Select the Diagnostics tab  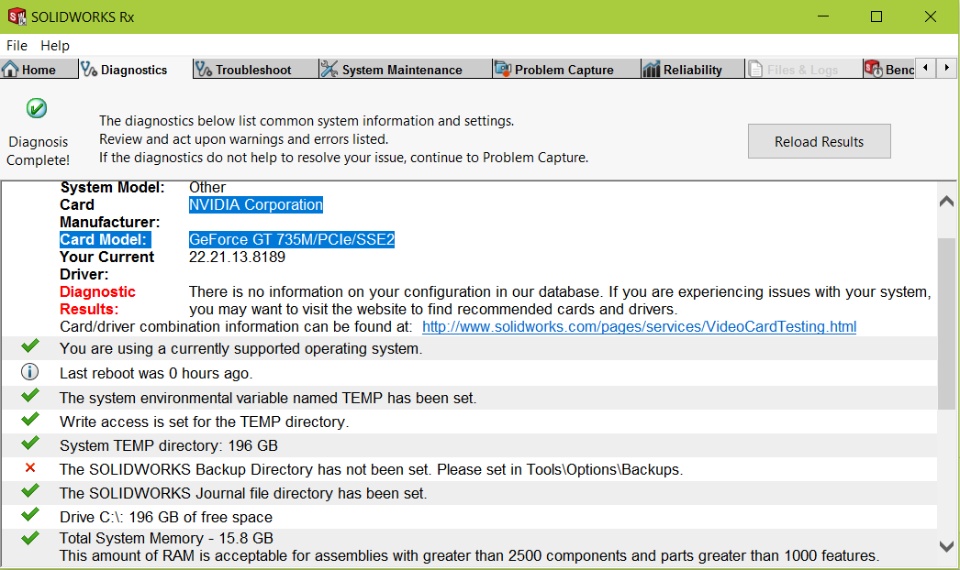point(134,69)
